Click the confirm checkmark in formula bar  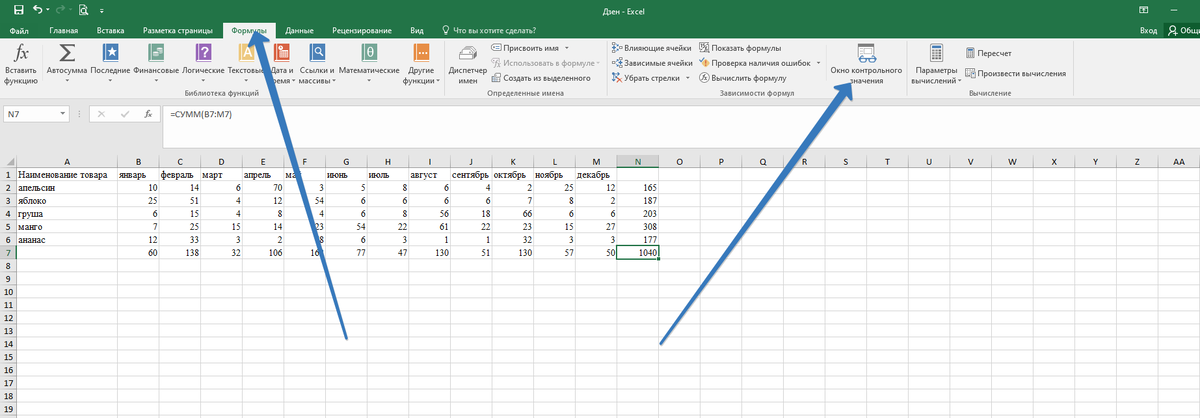125,114
